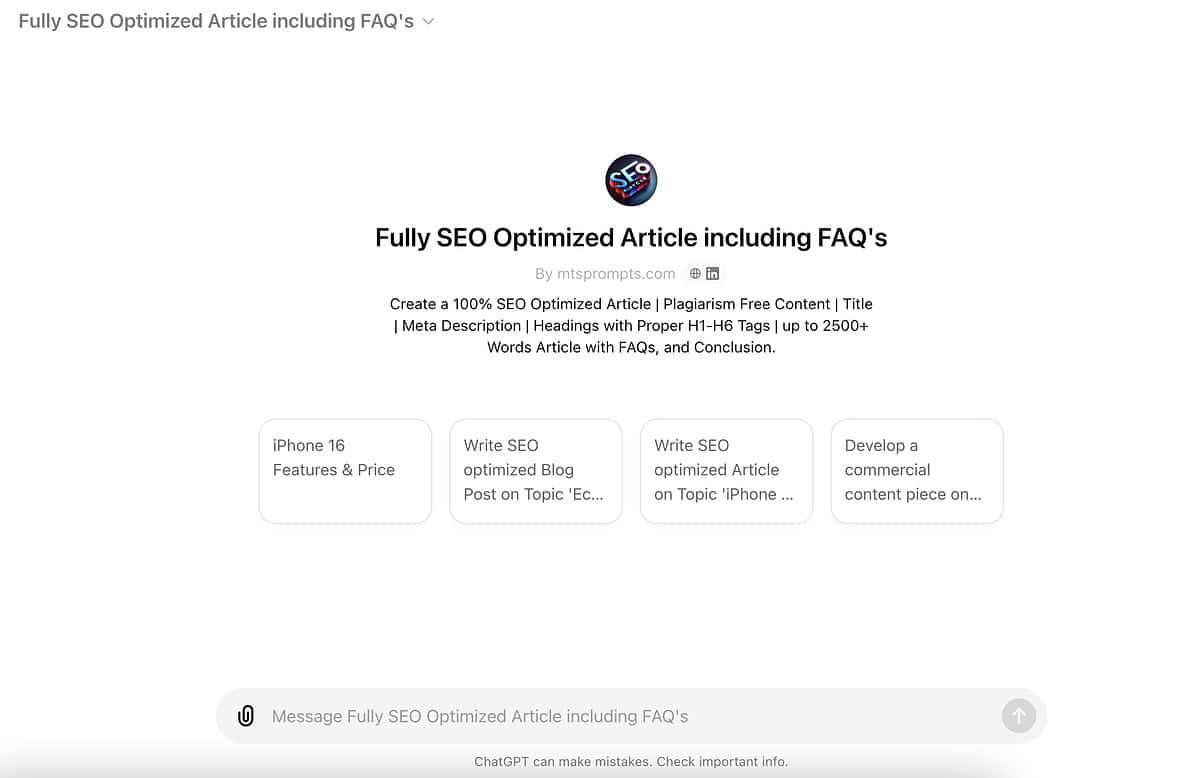Click the paperclip attach file icon
Viewport: 1200px width, 778px height.
[245, 716]
